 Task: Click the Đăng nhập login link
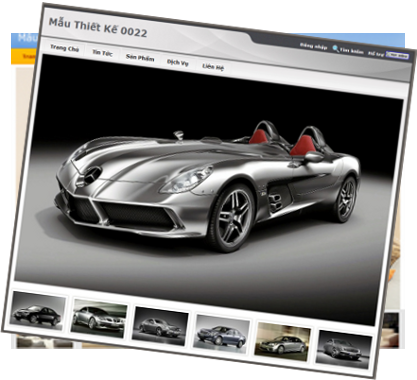coord(314,46)
